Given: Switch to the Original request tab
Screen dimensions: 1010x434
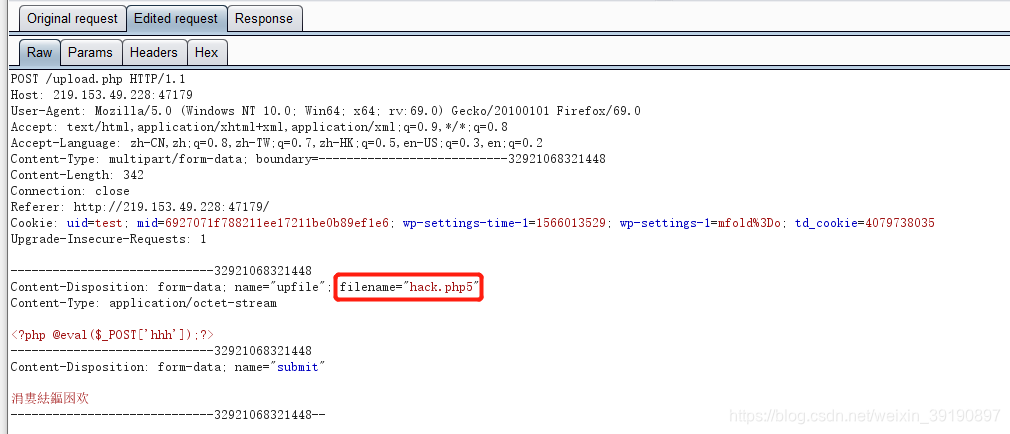Looking at the screenshot, I should point(72,19).
